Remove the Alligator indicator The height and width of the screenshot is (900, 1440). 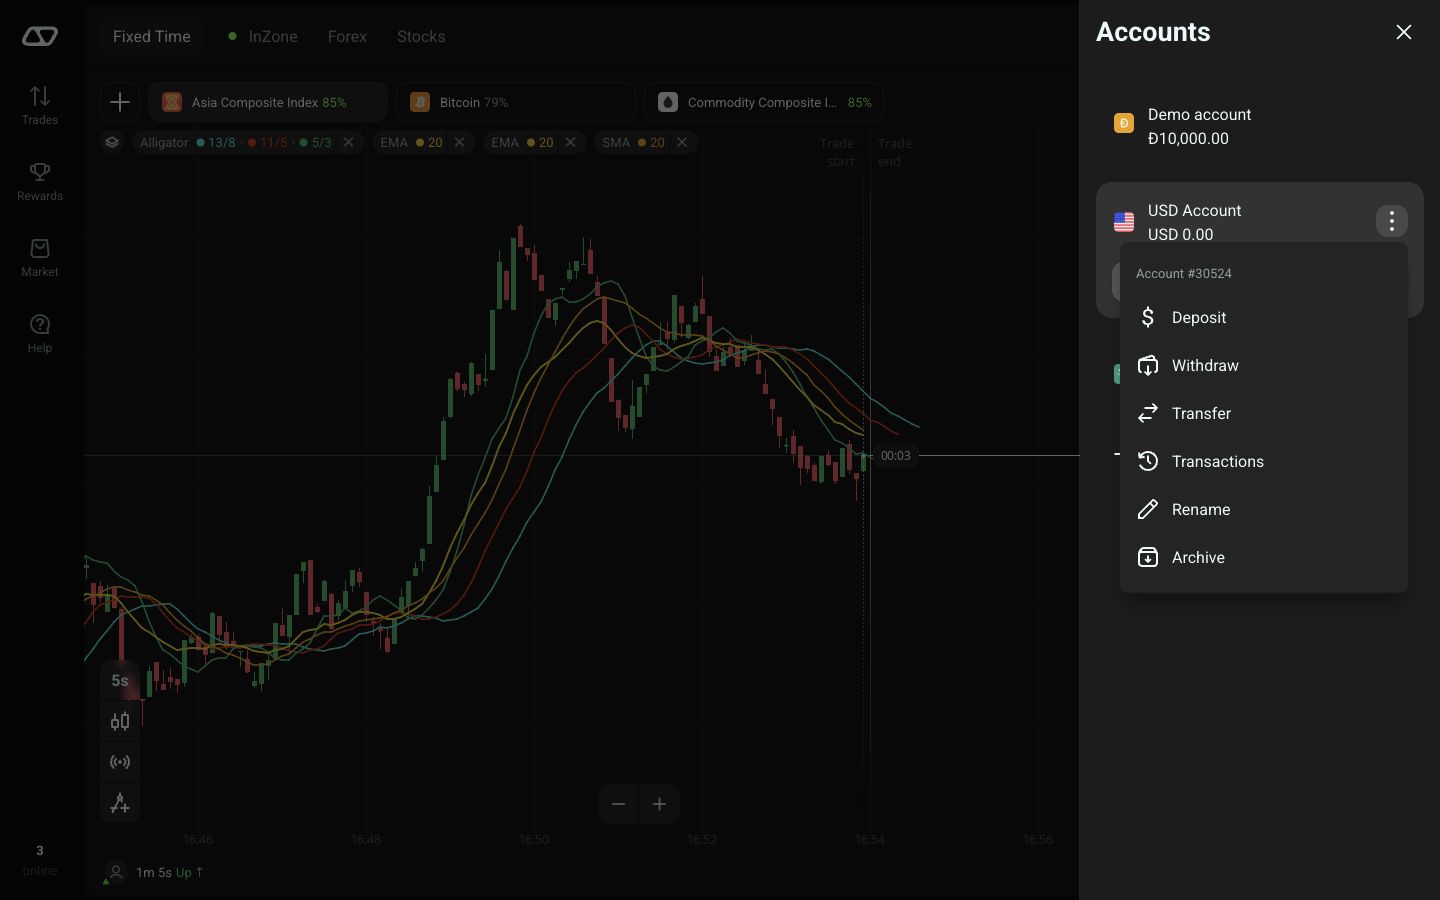(349, 142)
